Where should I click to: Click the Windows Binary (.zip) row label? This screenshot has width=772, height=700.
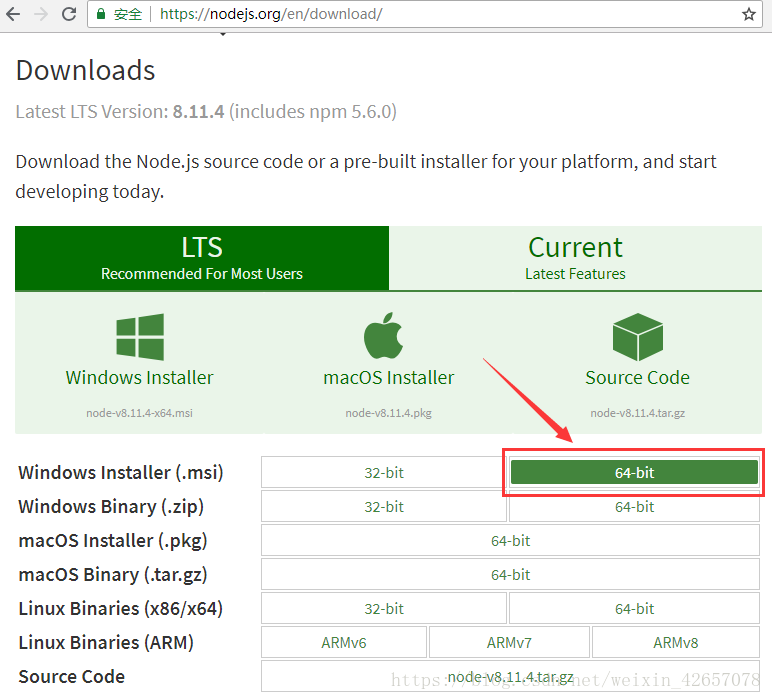111,507
